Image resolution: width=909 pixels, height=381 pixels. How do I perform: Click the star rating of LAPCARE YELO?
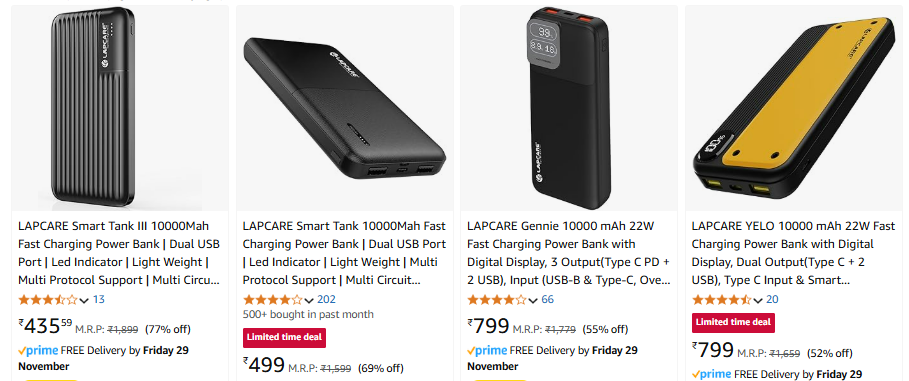(721, 300)
